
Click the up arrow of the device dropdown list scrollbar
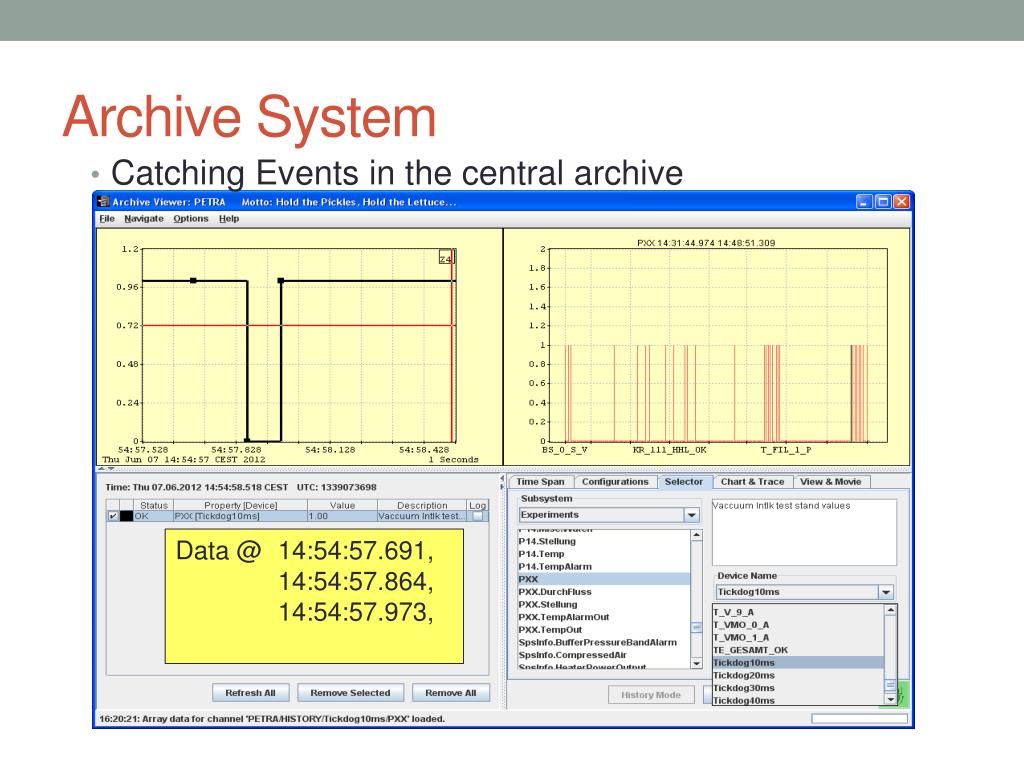coord(890,610)
